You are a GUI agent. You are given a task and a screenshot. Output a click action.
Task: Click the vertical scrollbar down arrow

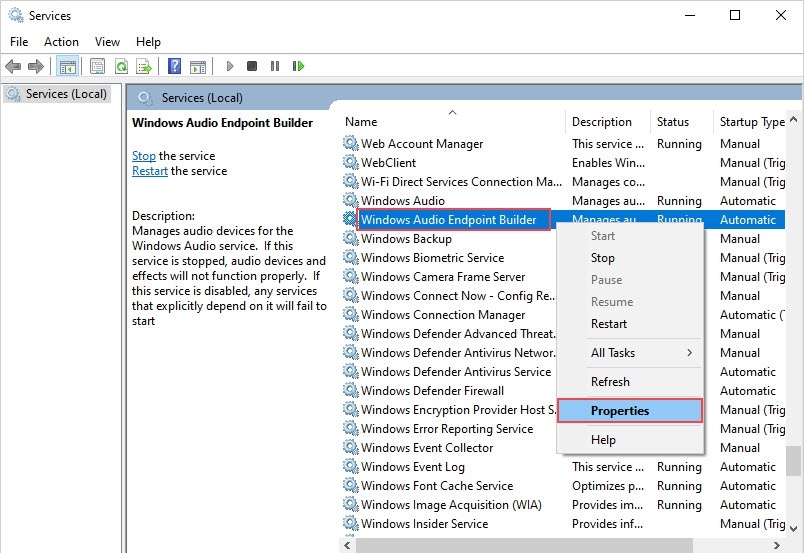click(794, 528)
